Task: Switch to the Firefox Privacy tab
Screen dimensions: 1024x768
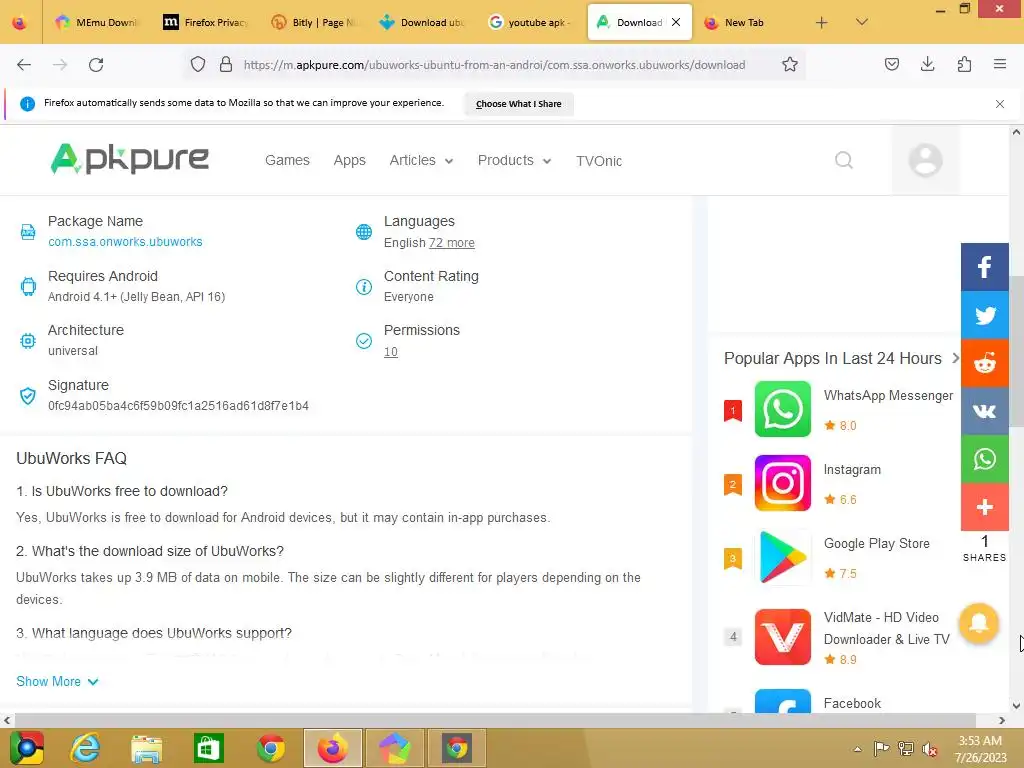Action: pyautogui.click(x=205, y=22)
